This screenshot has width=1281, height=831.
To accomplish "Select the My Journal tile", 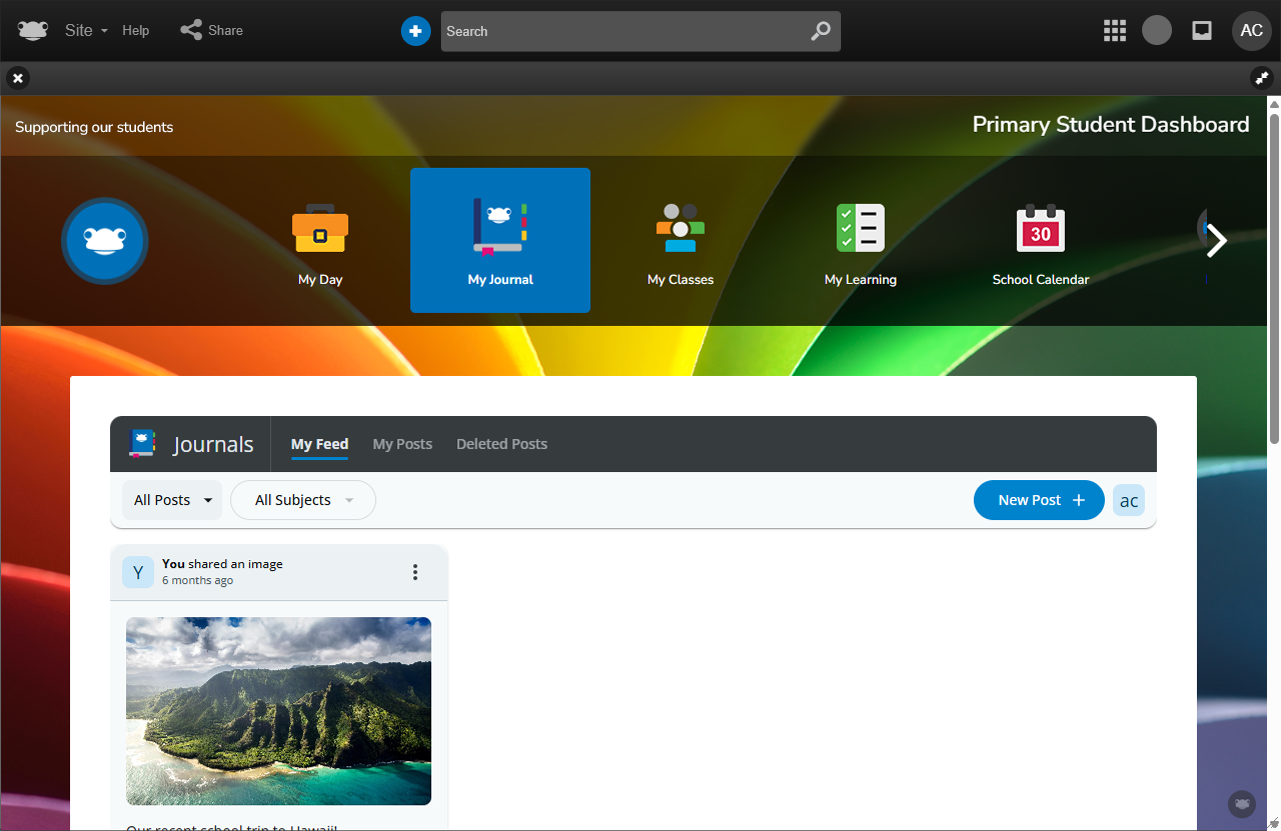I will pyautogui.click(x=500, y=240).
